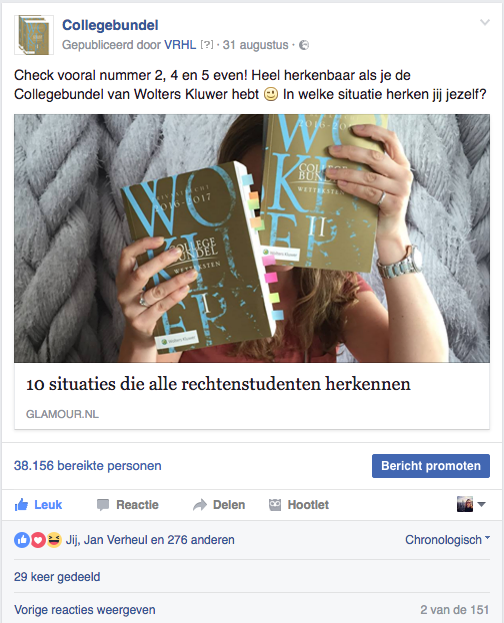Click the Hootlet owl icon
Screen dimensions: 504x623
coord(275,505)
